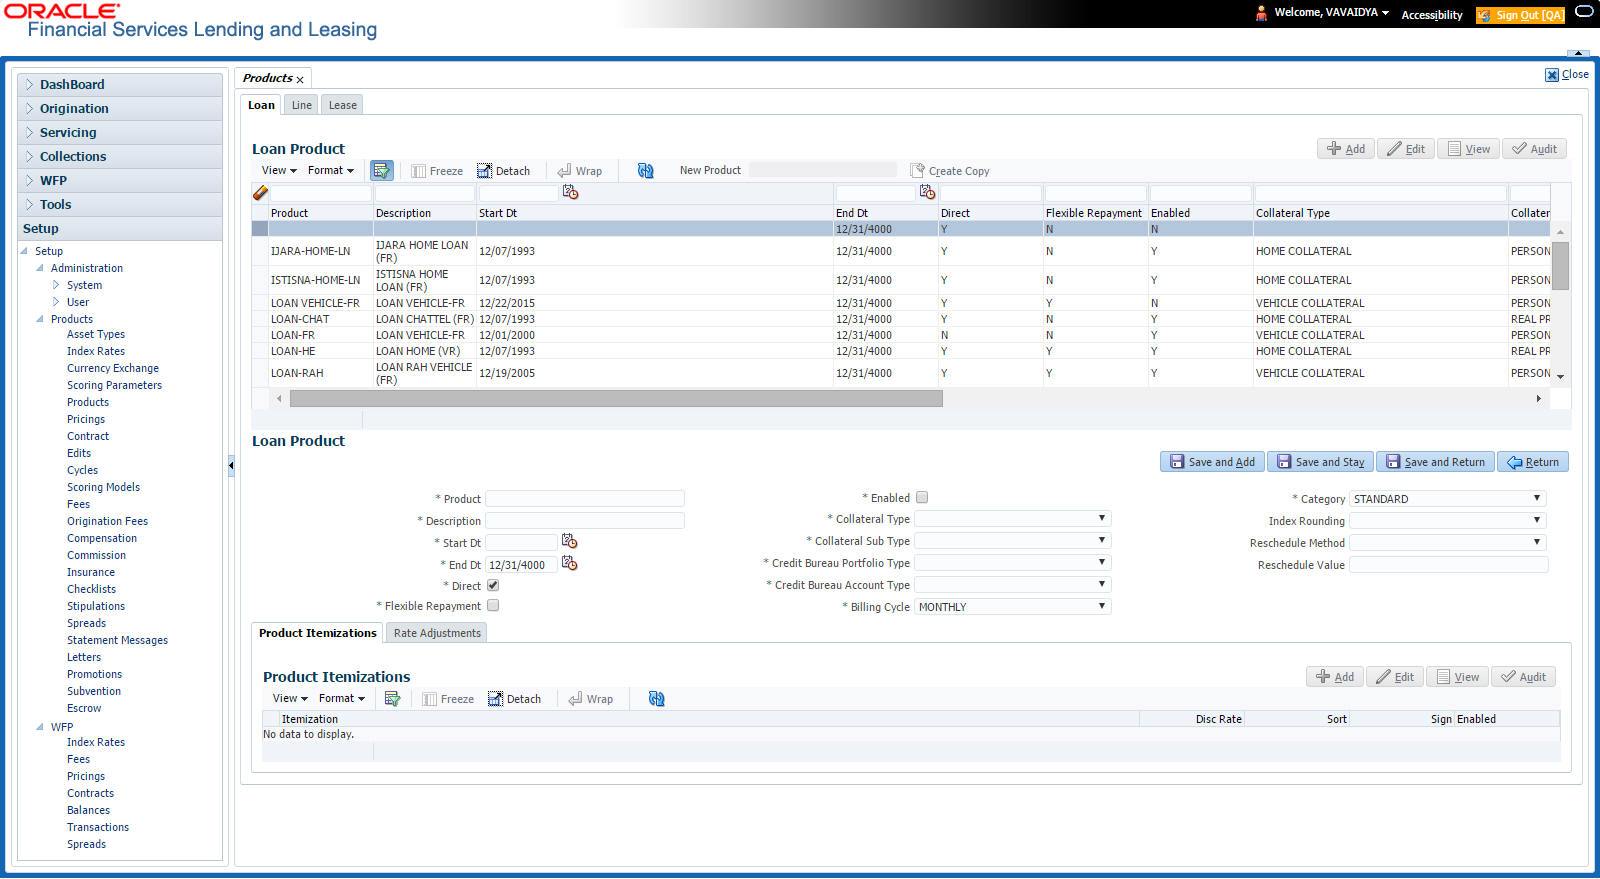Click the Query icon in Product Itemizations toolbar
The height and width of the screenshot is (879, 1600).
[392, 699]
